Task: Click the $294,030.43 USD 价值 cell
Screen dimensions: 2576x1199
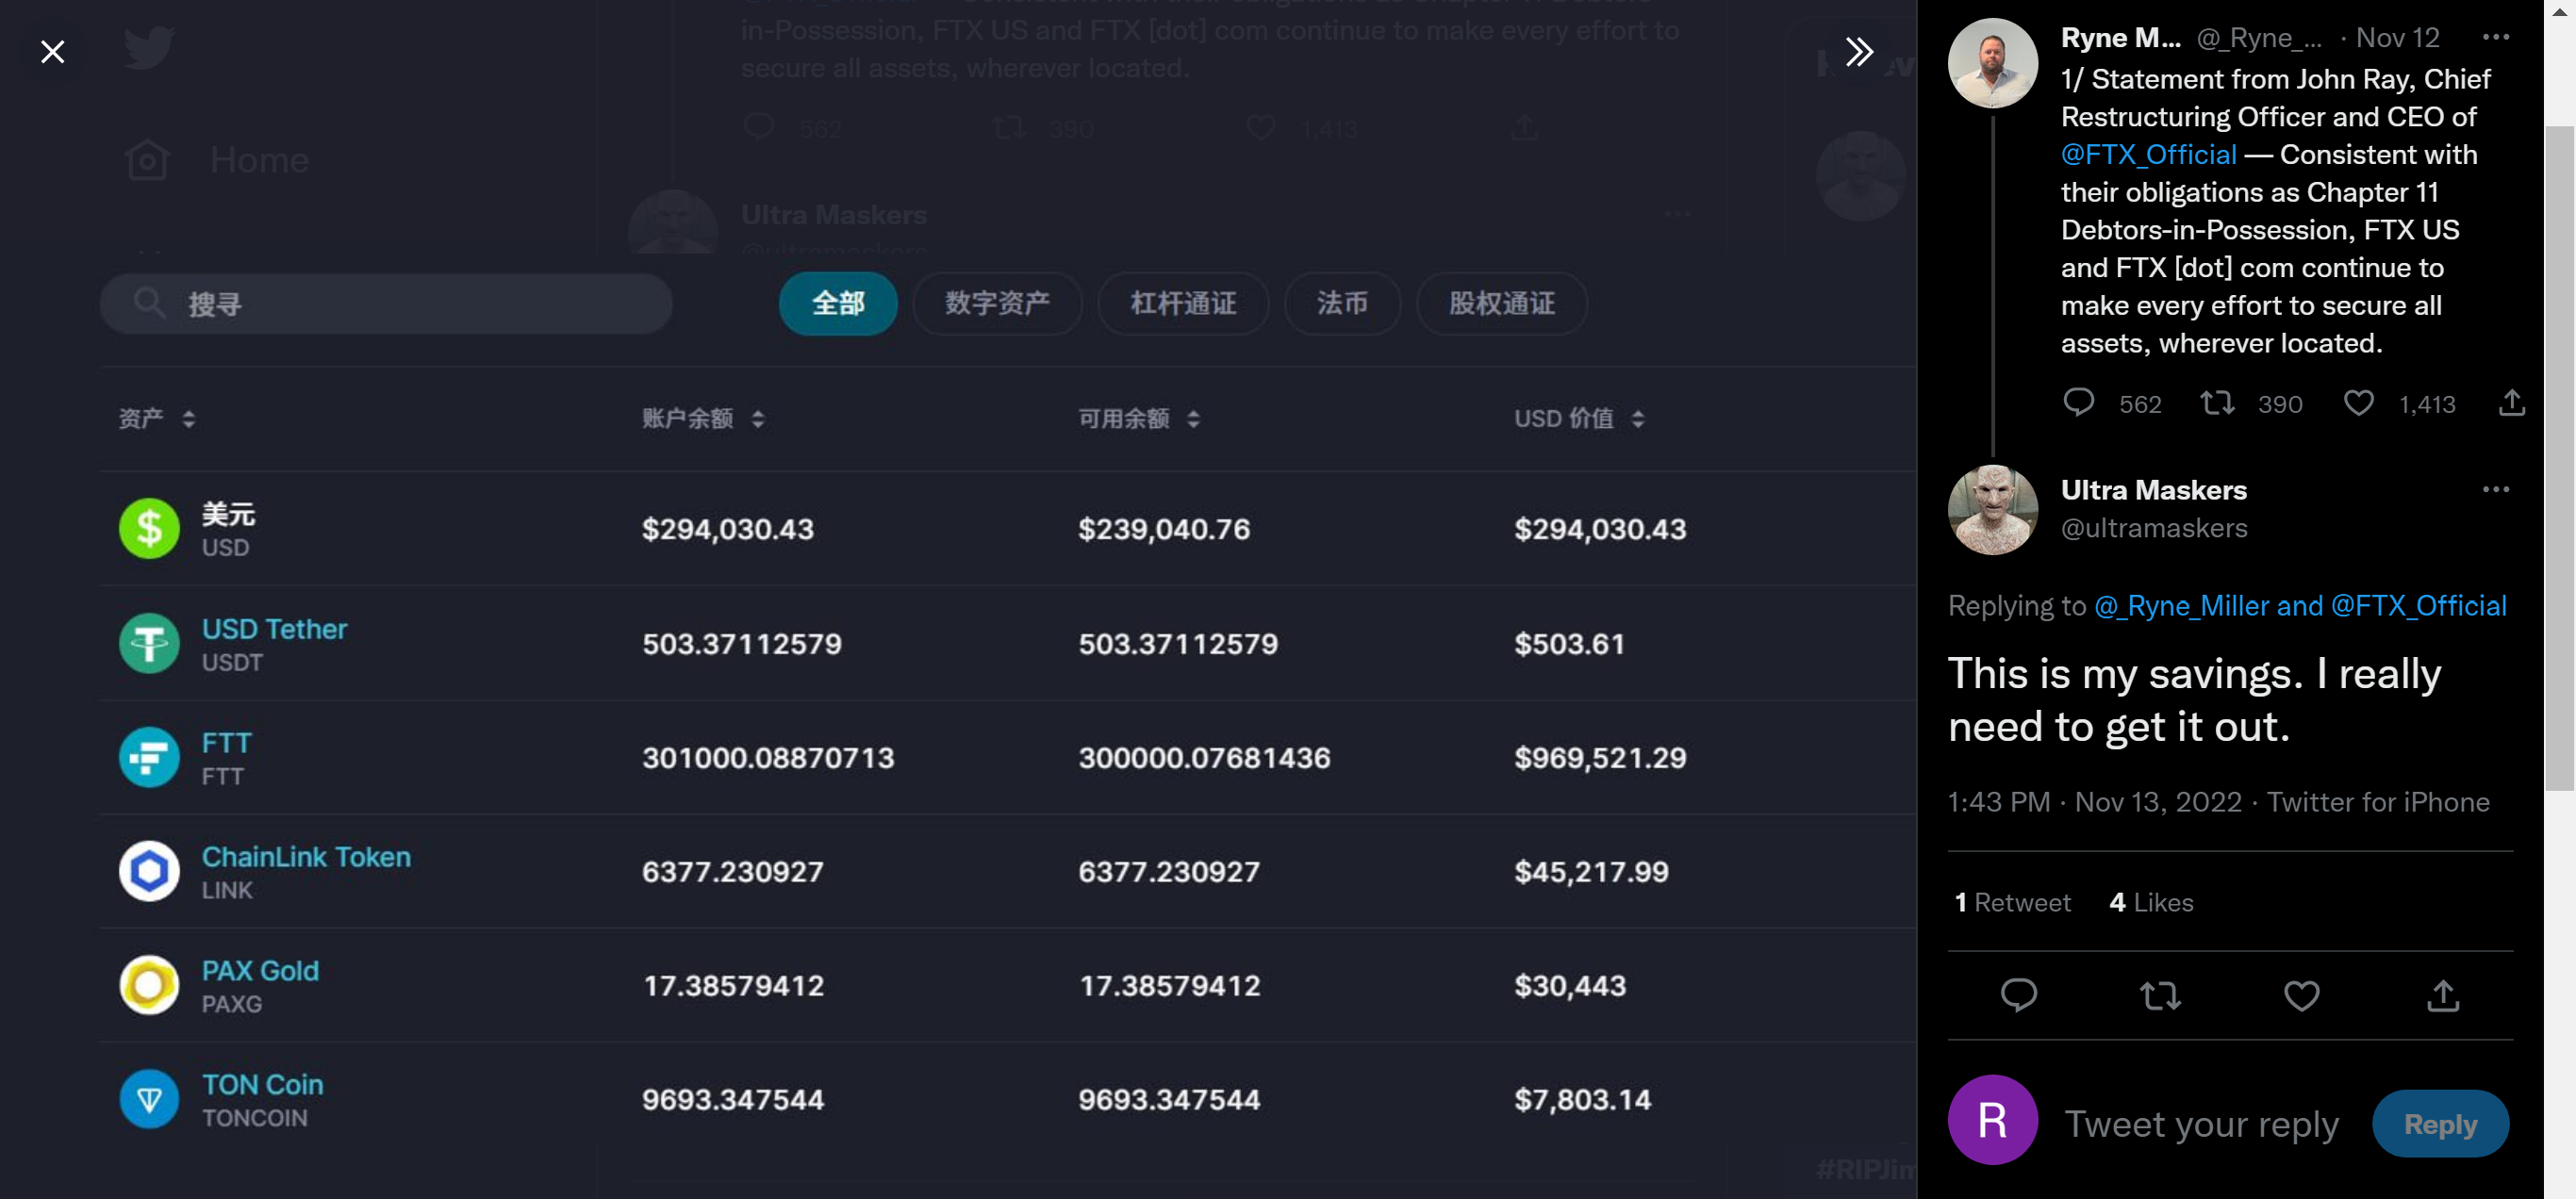Action: pos(1600,529)
